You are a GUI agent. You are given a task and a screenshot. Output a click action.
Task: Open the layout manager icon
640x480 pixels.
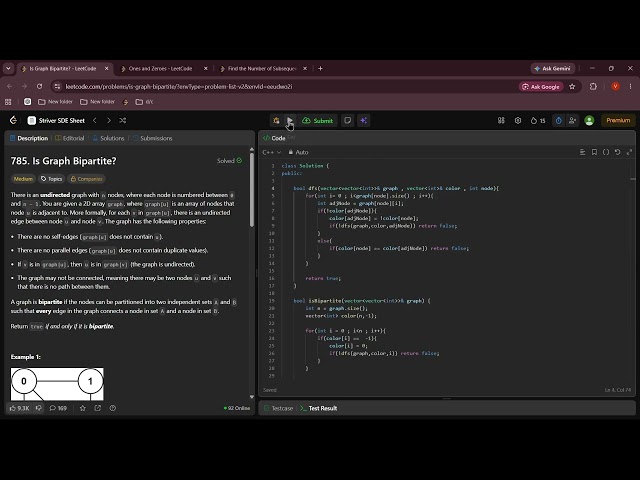point(501,120)
